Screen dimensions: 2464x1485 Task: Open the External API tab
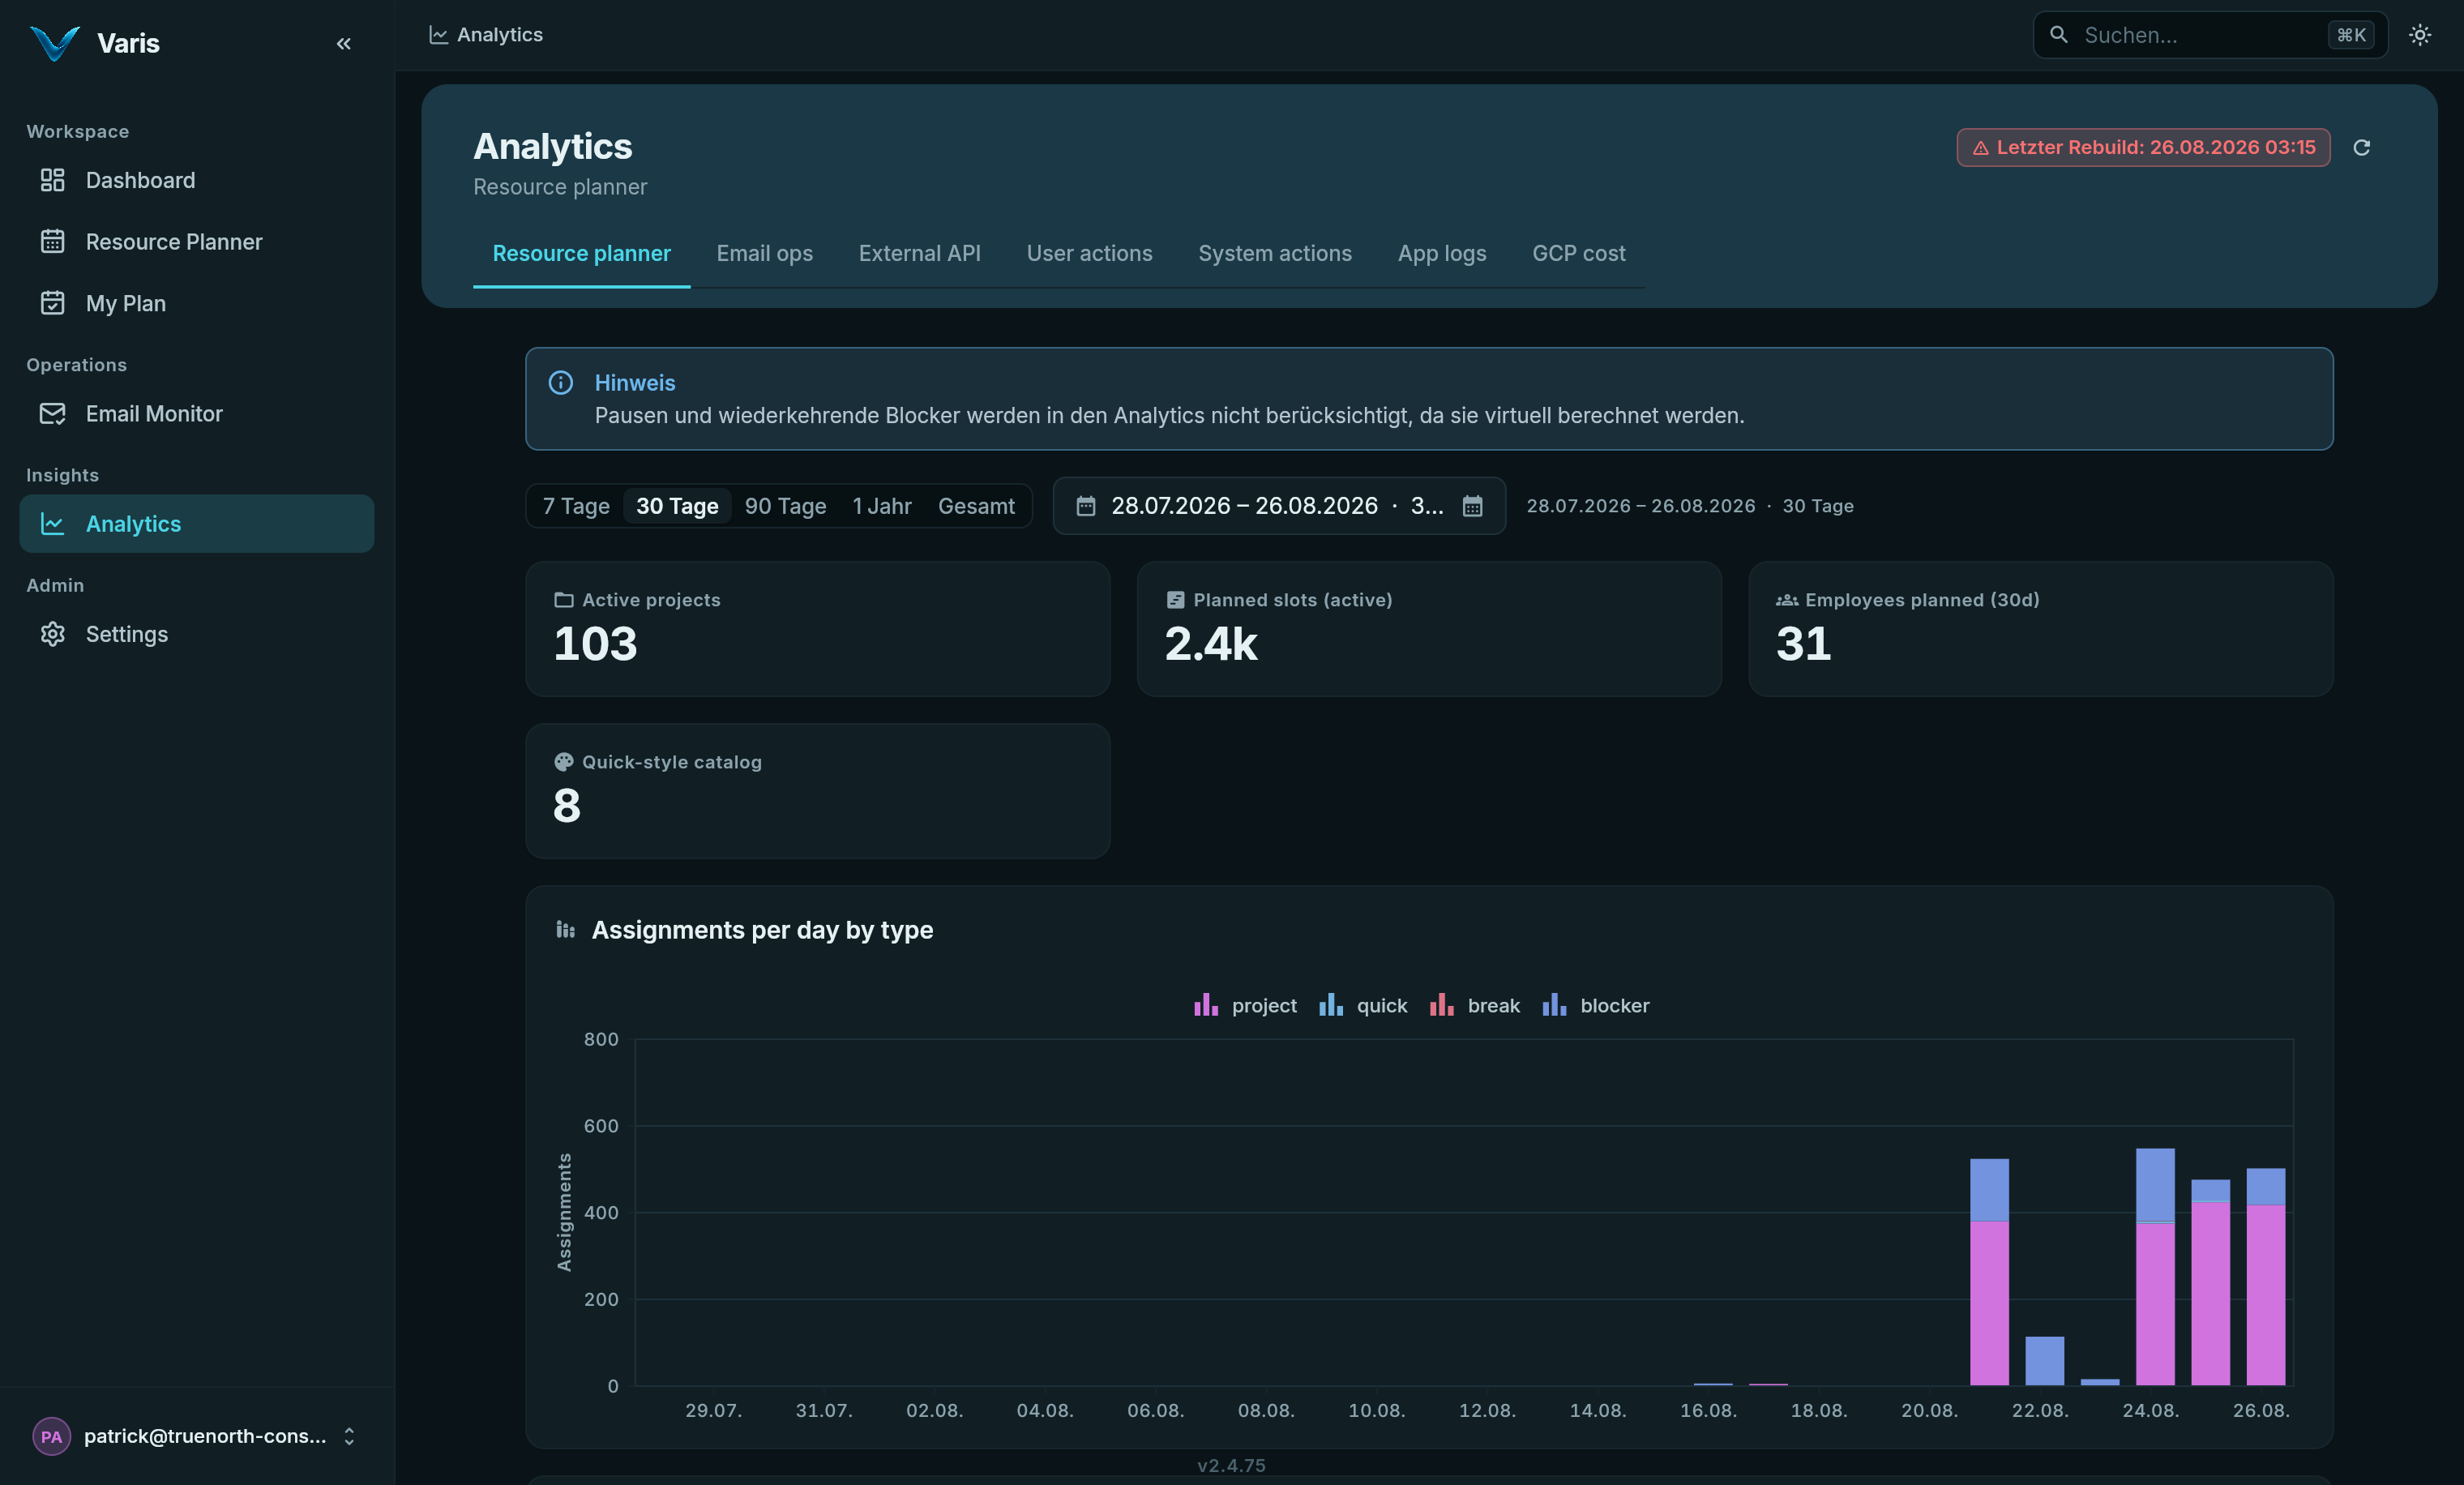tap(919, 253)
